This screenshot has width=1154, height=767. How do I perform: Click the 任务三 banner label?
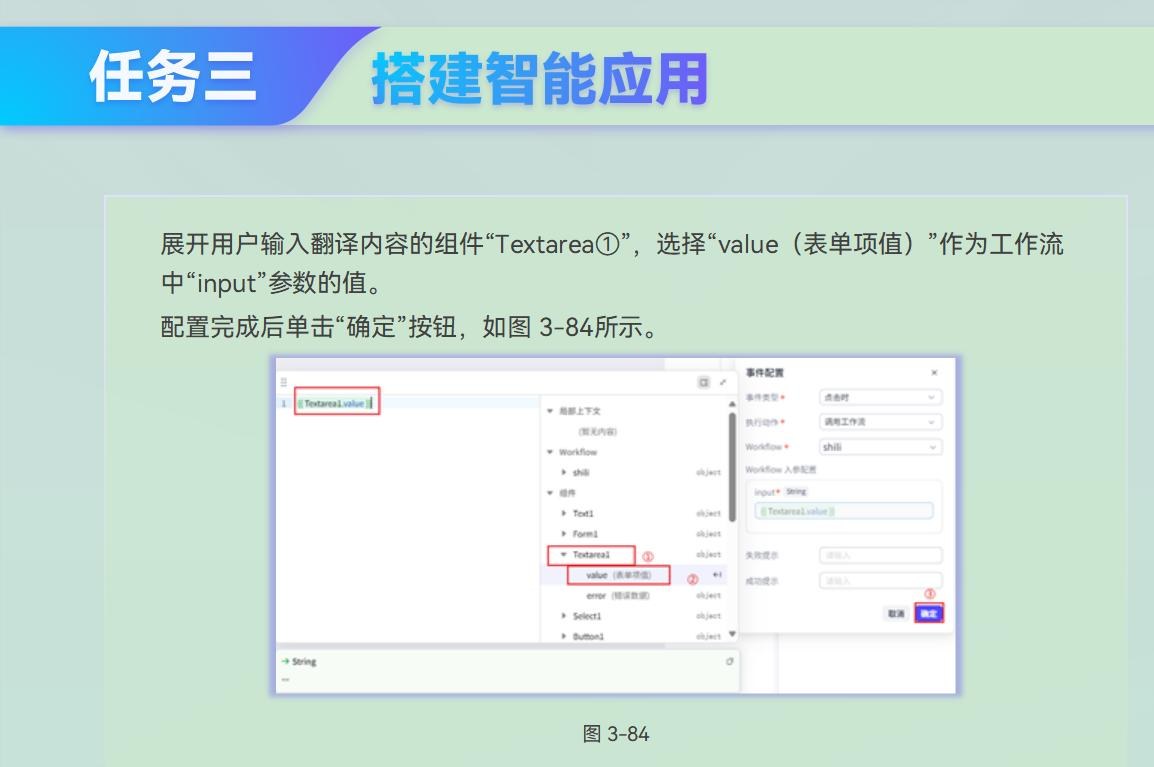(x=173, y=77)
